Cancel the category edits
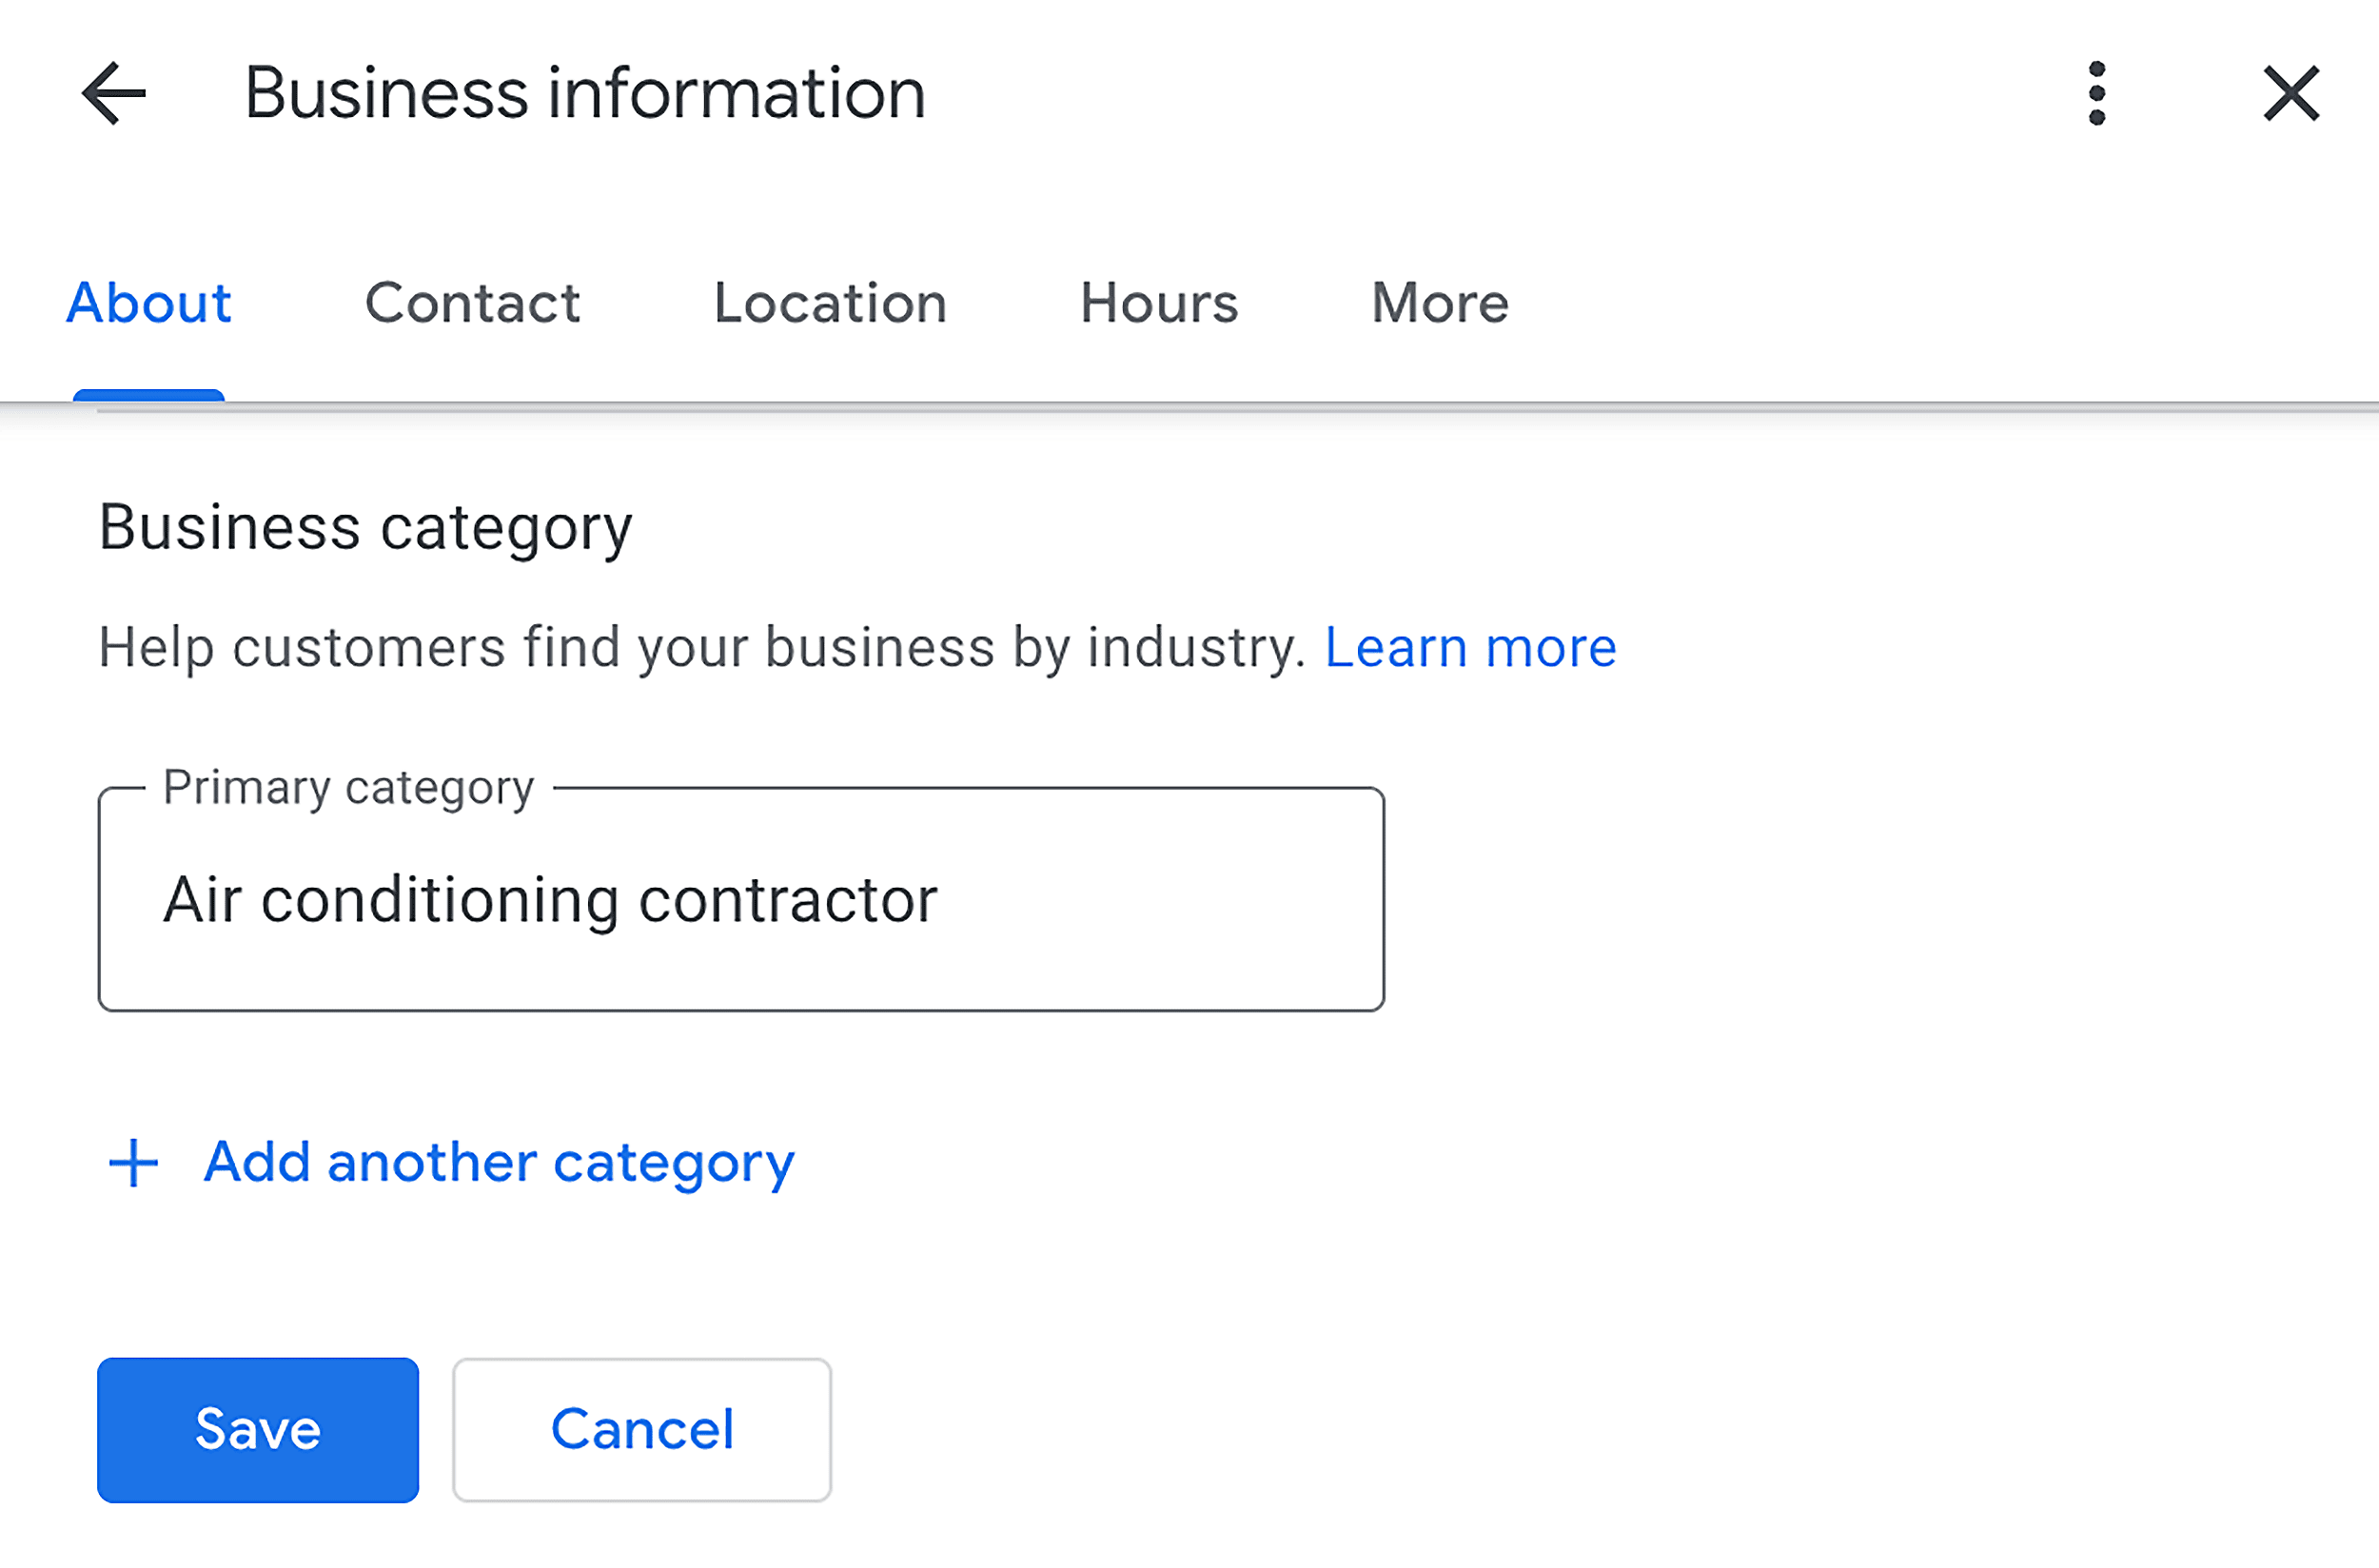This screenshot has width=2379, height=1568. pos(642,1430)
